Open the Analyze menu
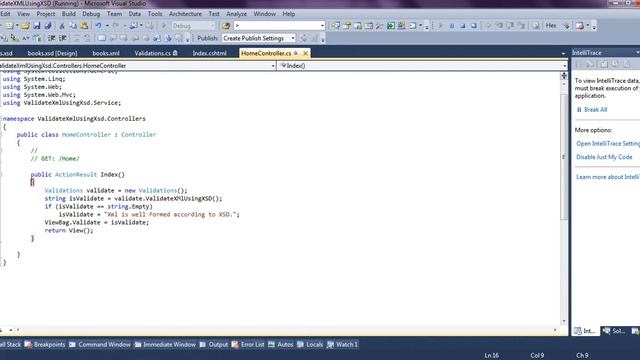640x360 pixels. coord(237,14)
